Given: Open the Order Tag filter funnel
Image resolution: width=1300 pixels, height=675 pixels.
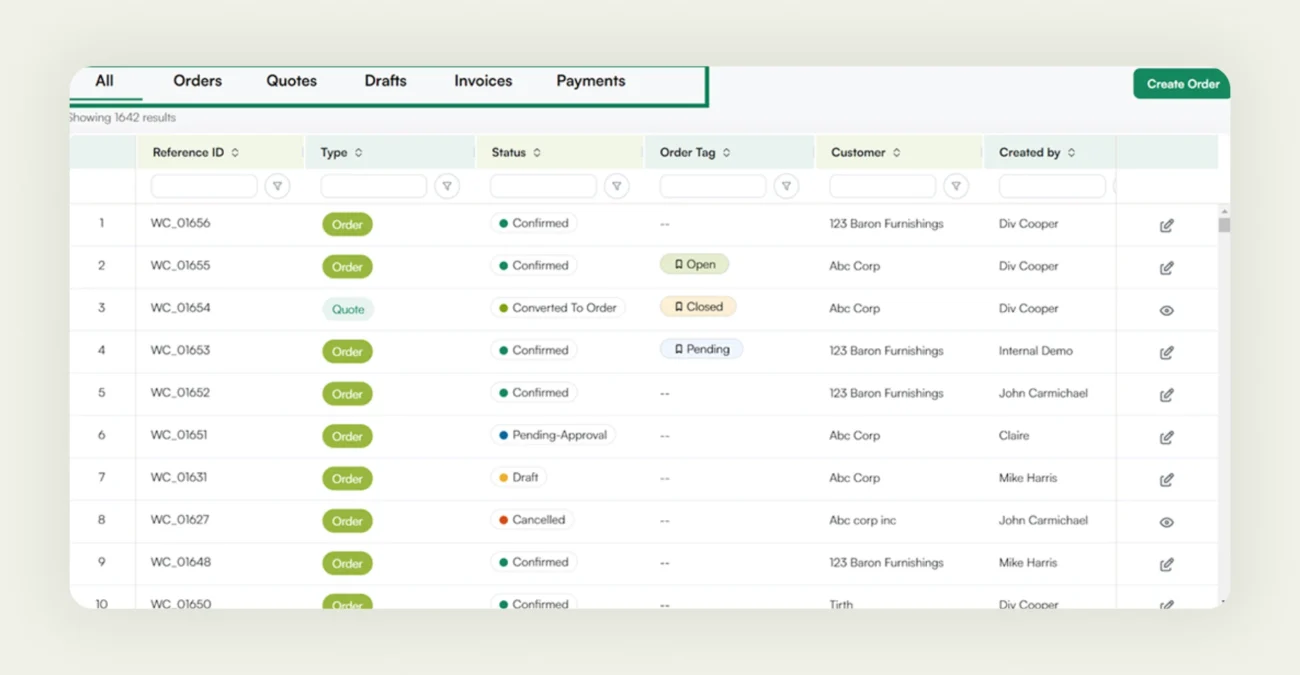Looking at the screenshot, I should click(786, 186).
